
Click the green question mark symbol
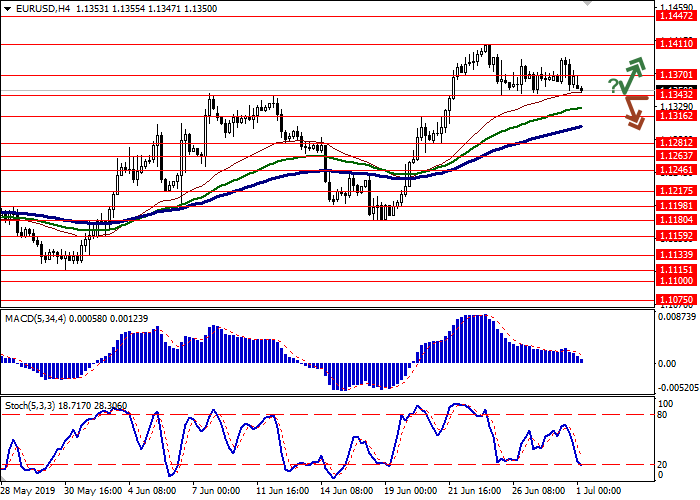coord(612,85)
